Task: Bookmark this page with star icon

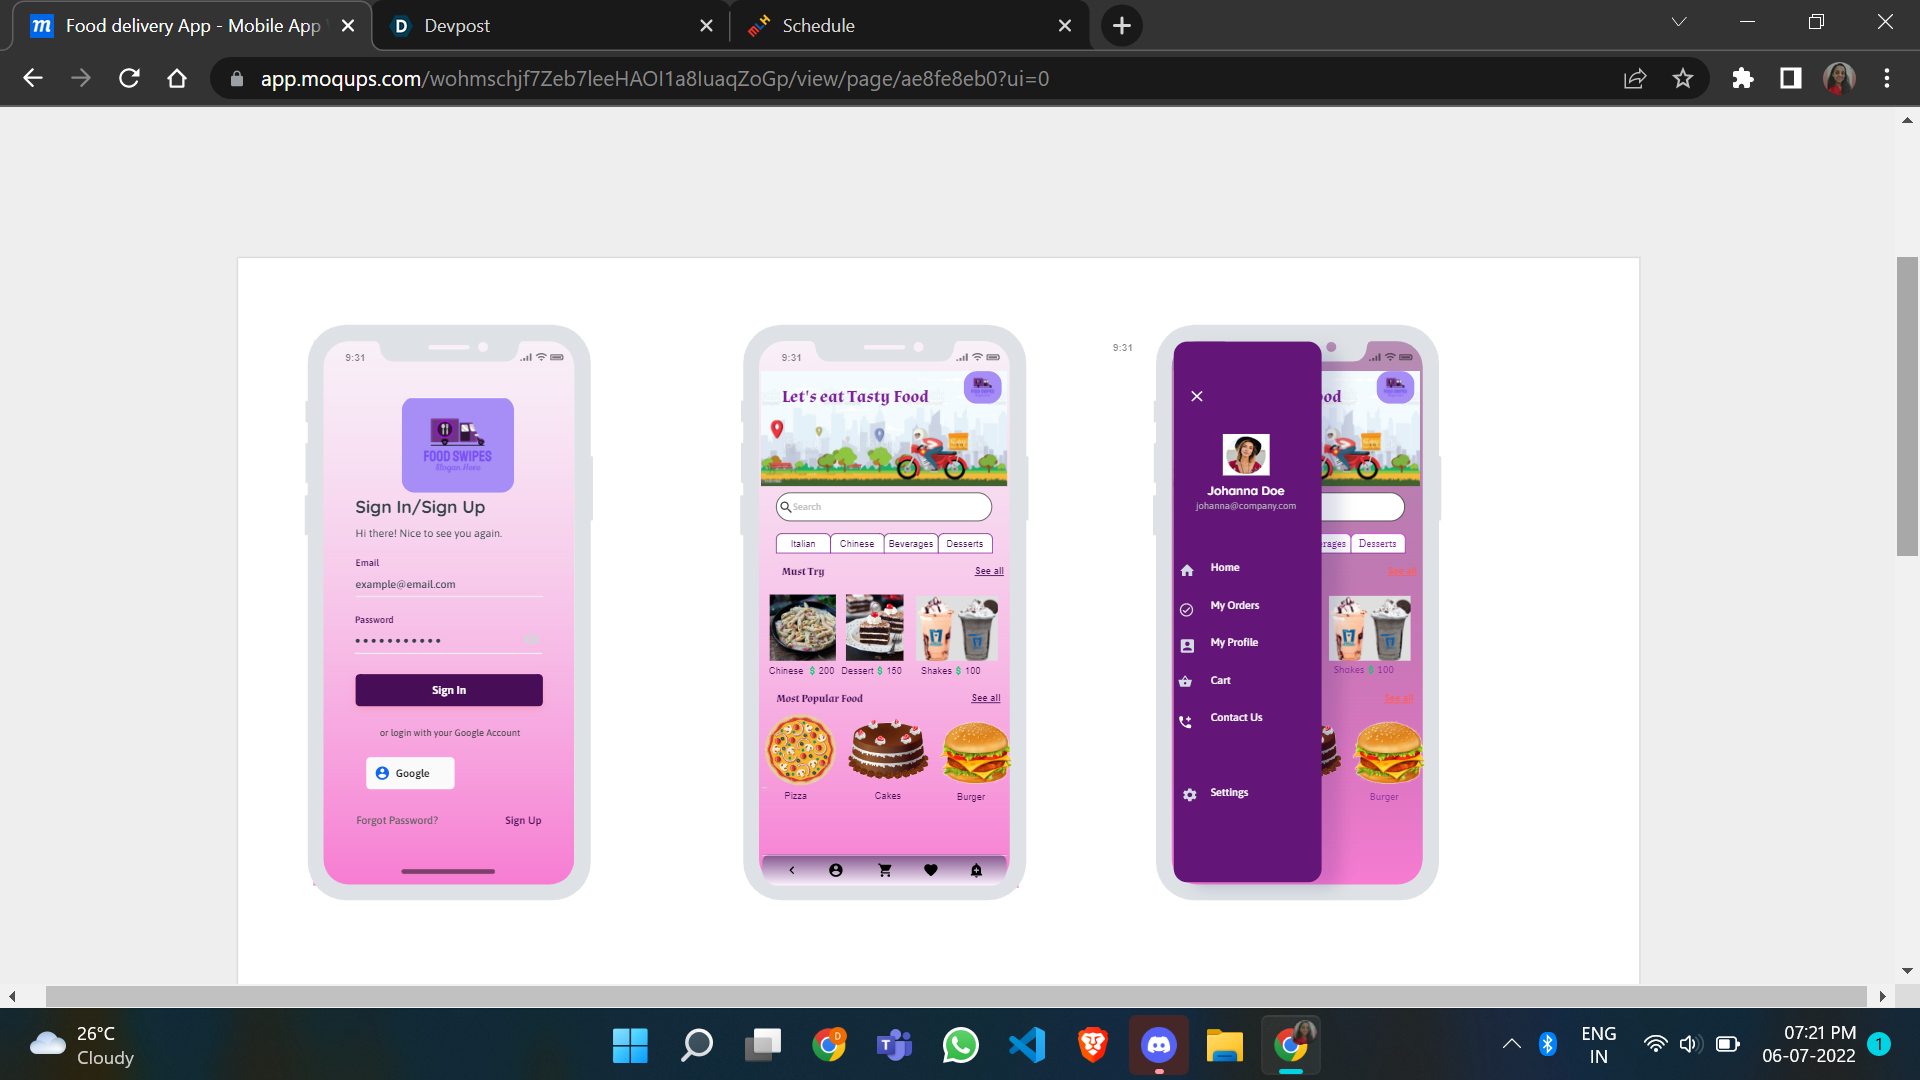Action: [1683, 78]
